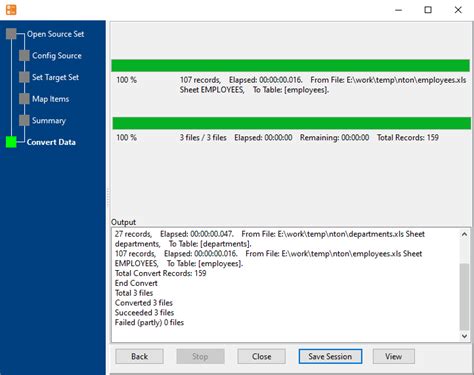This screenshot has height=375, width=474.
Task: Click the Output scrollbar up arrow
Action: (x=464, y=234)
